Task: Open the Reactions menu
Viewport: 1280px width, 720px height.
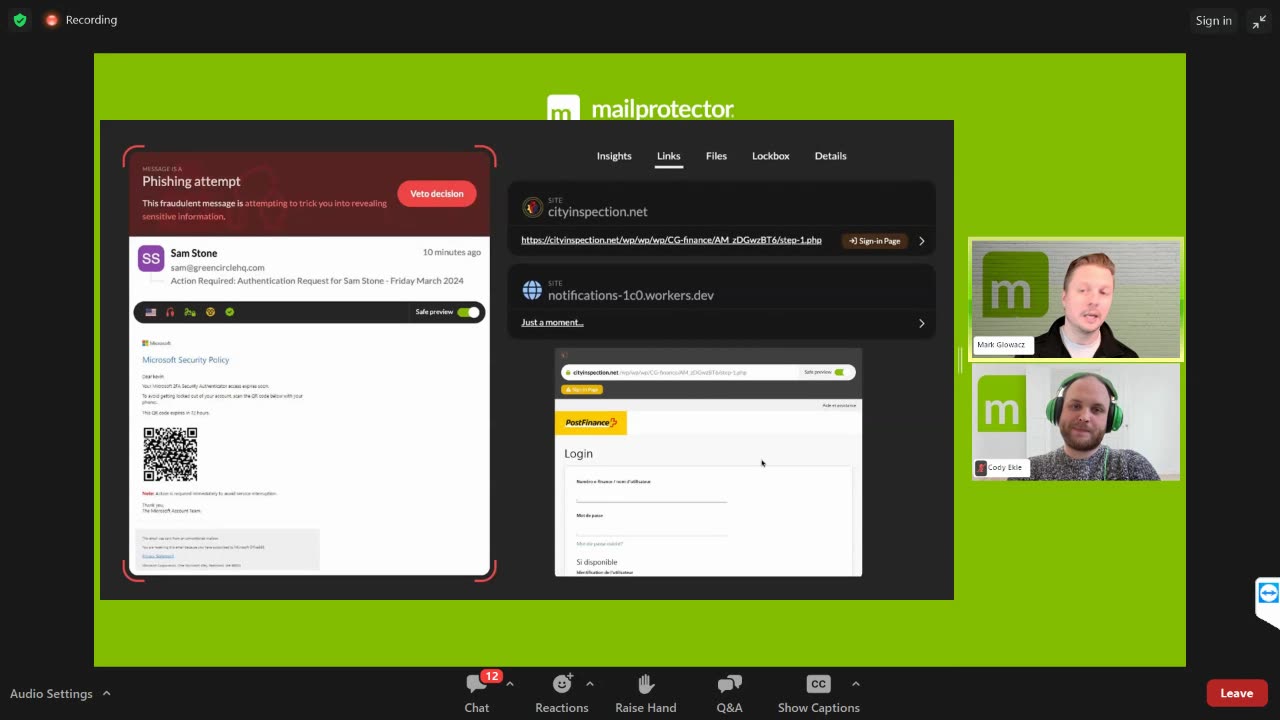Action: tap(561, 693)
